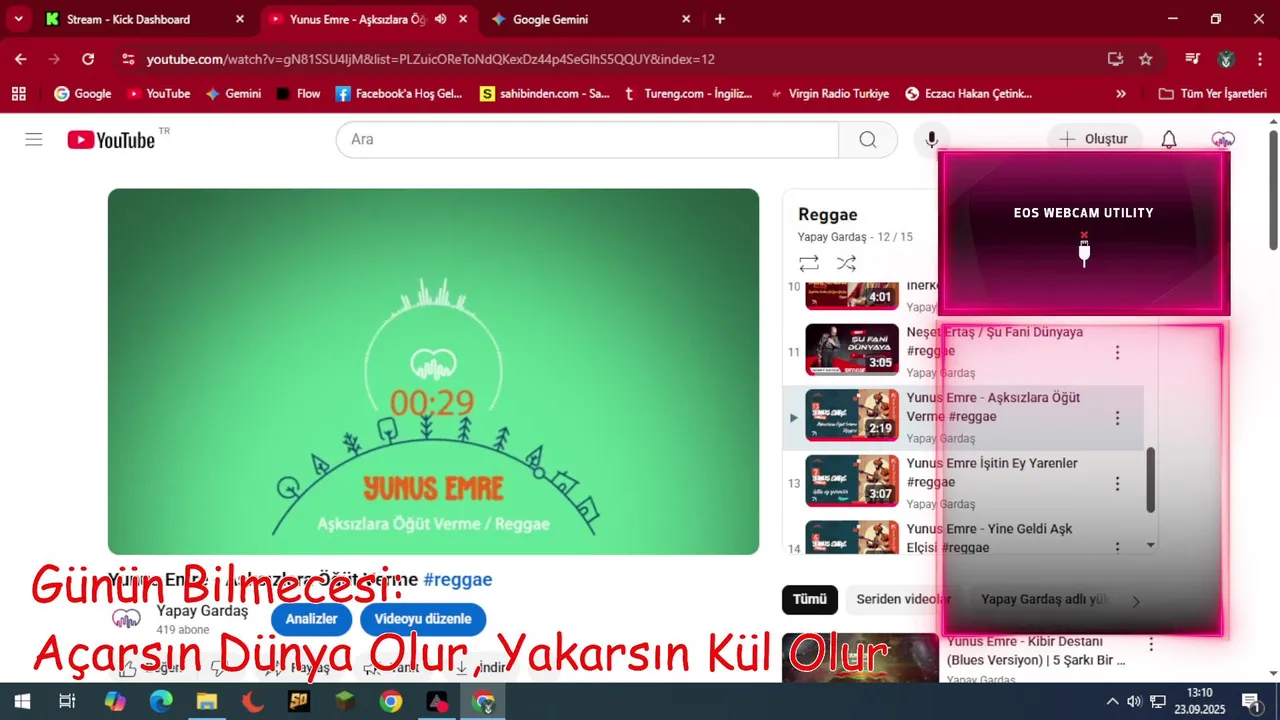Open the Minecraft block taskbar icon
The height and width of the screenshot is (720, 1280).
point(345,701)
